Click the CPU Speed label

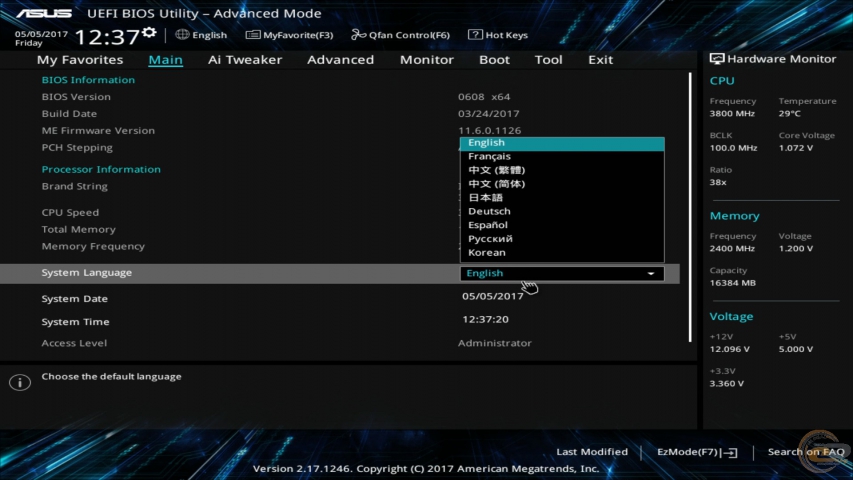(70, 213)
